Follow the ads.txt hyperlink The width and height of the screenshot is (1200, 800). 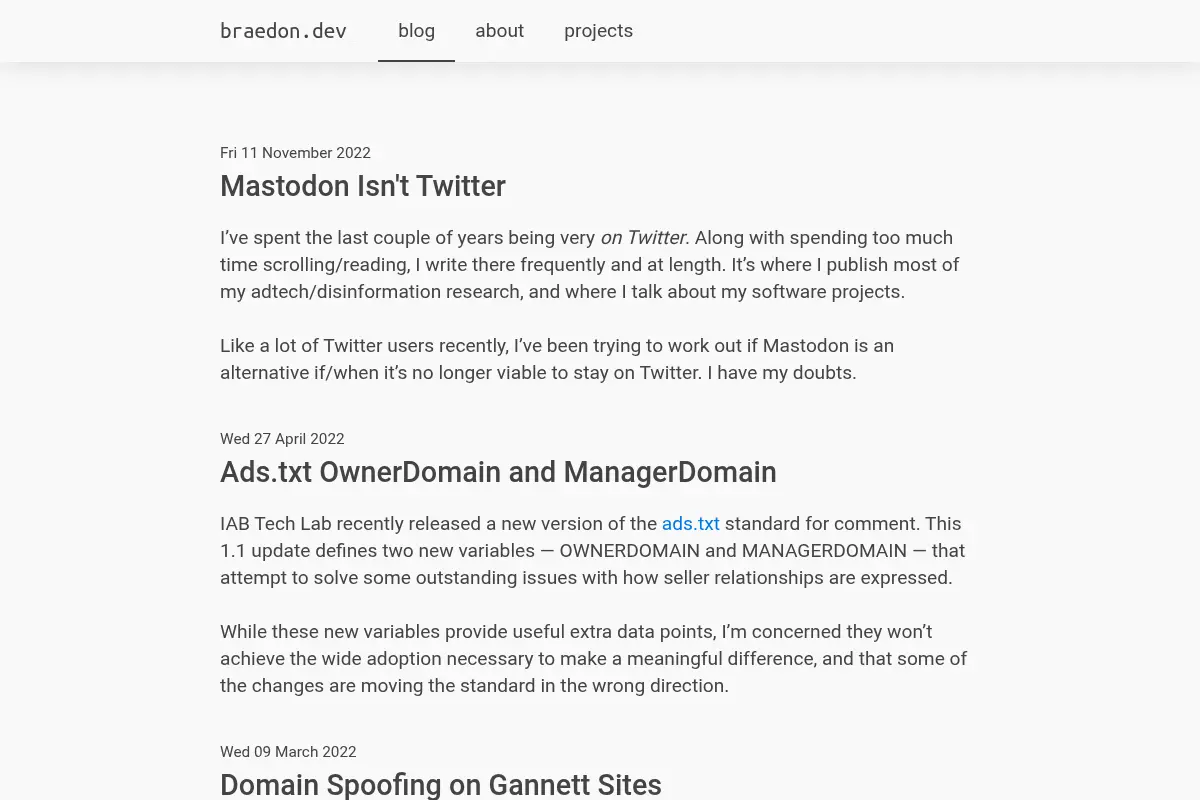691,524
